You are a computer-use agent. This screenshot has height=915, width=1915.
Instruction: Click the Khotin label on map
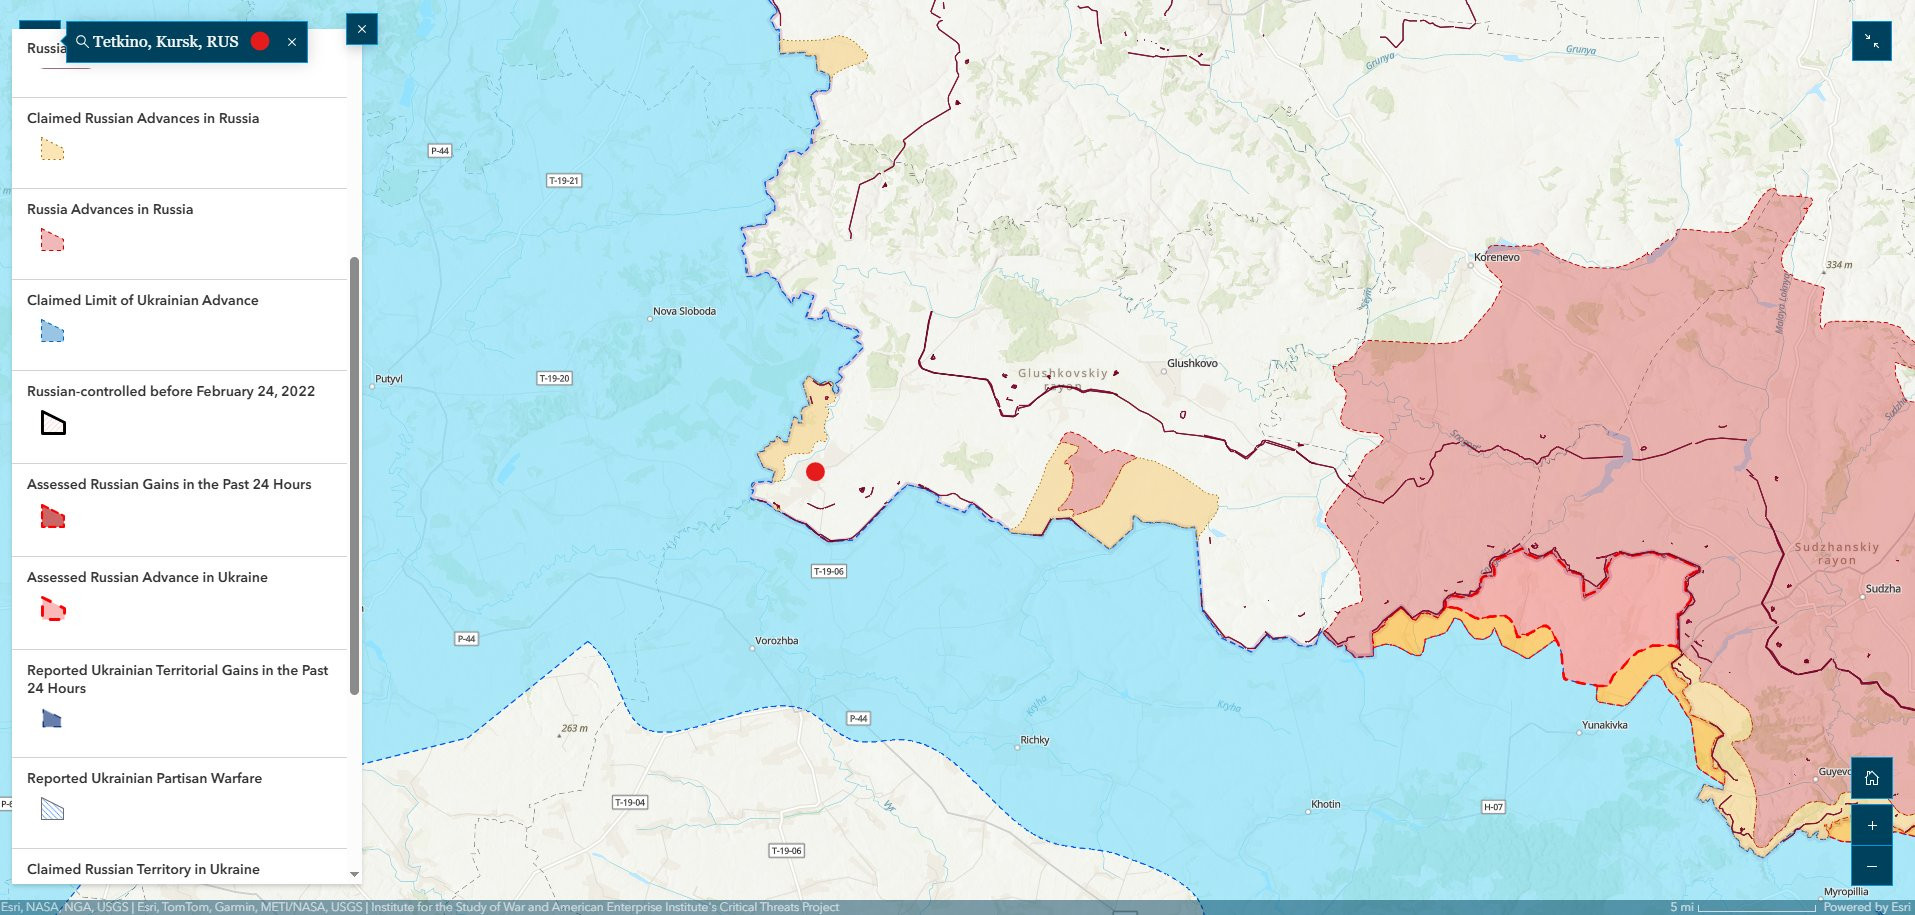(1326, 805)
